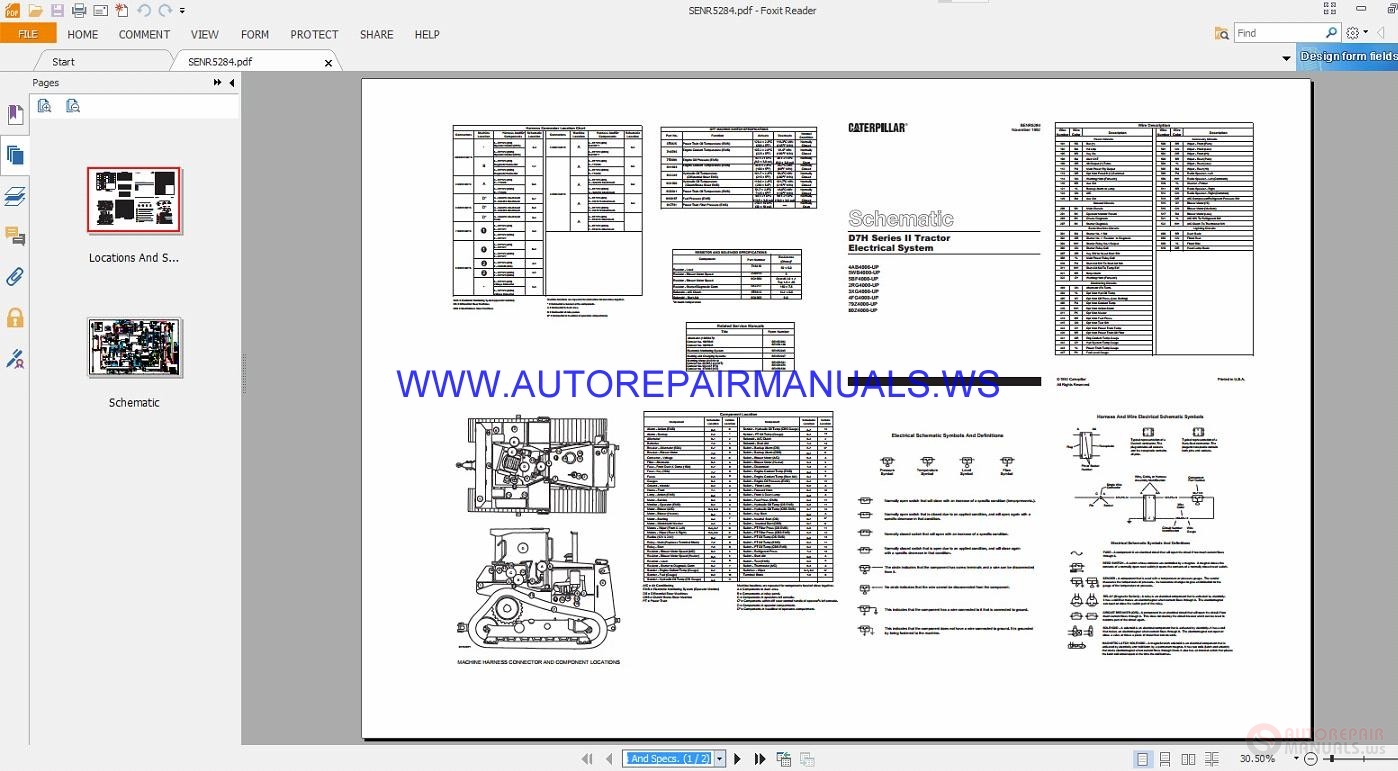Click the Open file folder icon
This screenshot has height=771, width=1398.
[x=36, y=11]
